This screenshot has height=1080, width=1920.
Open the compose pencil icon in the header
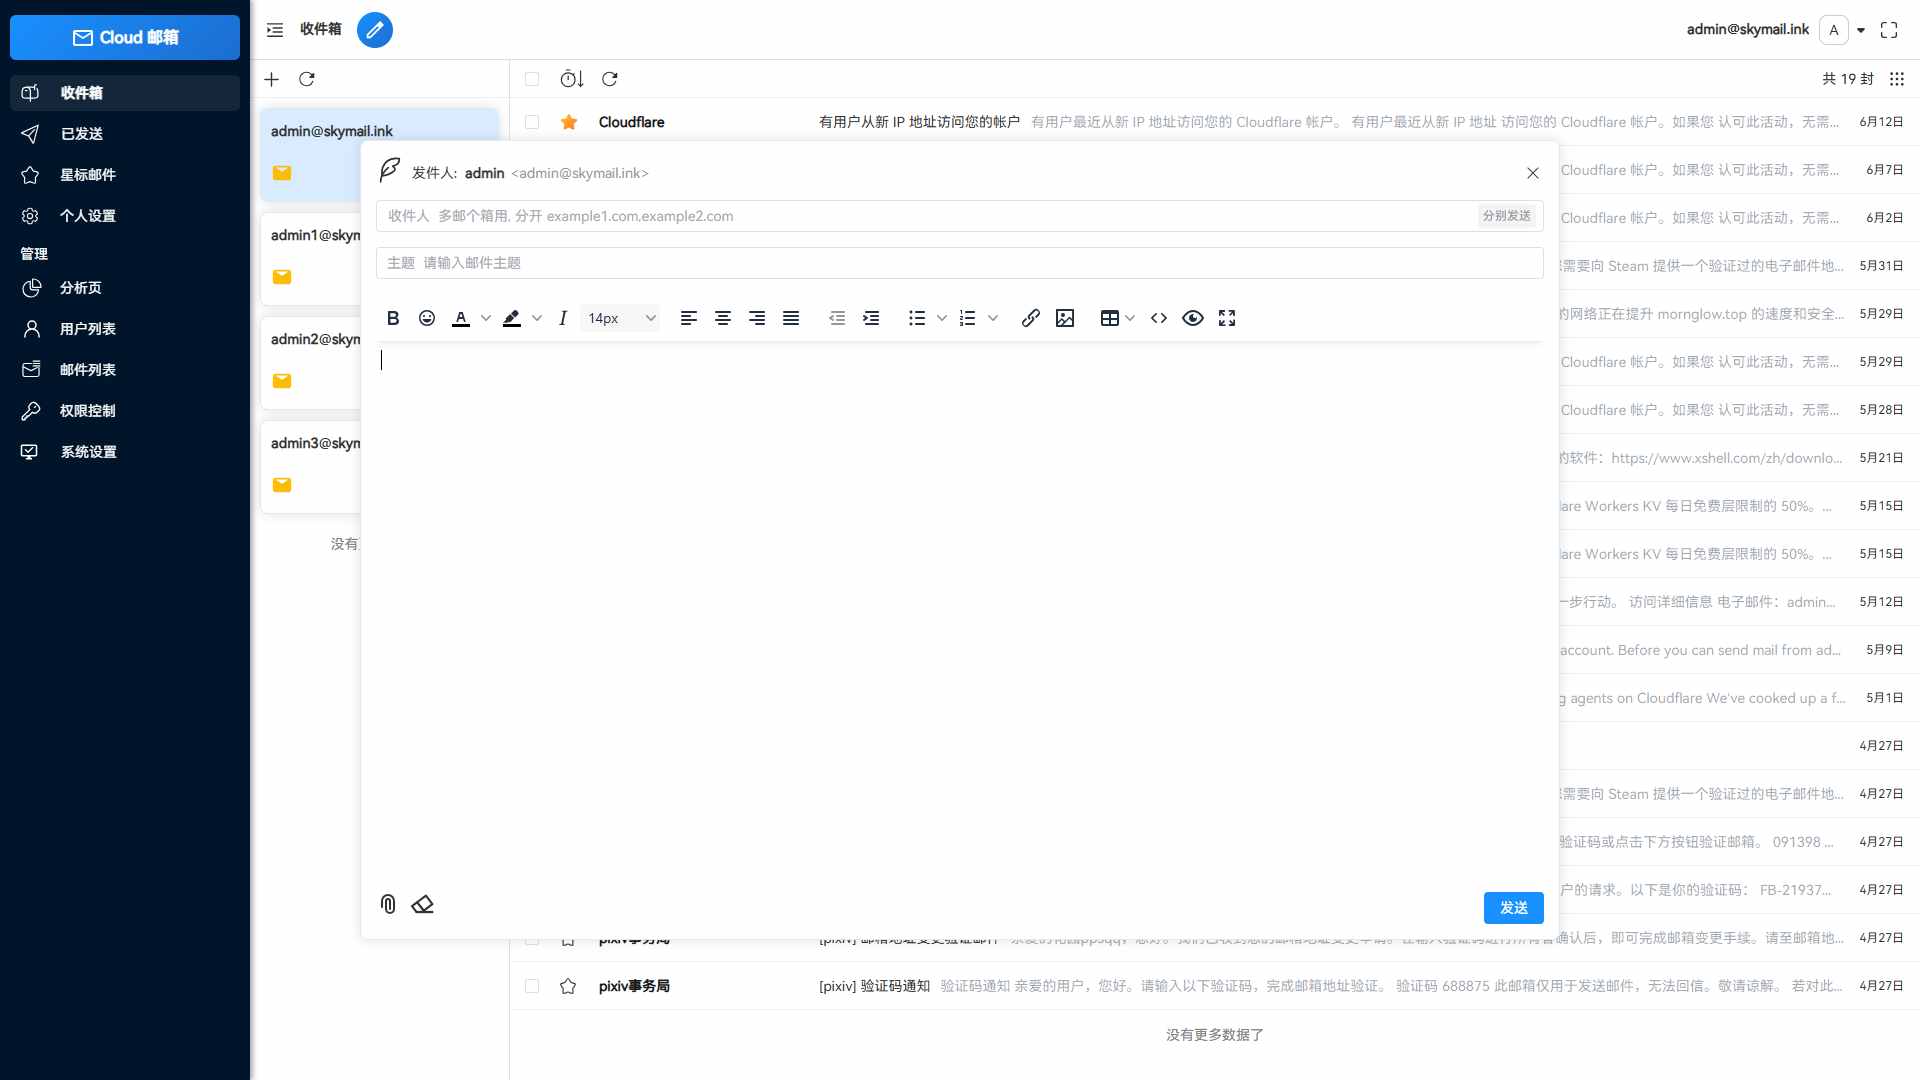375,30
